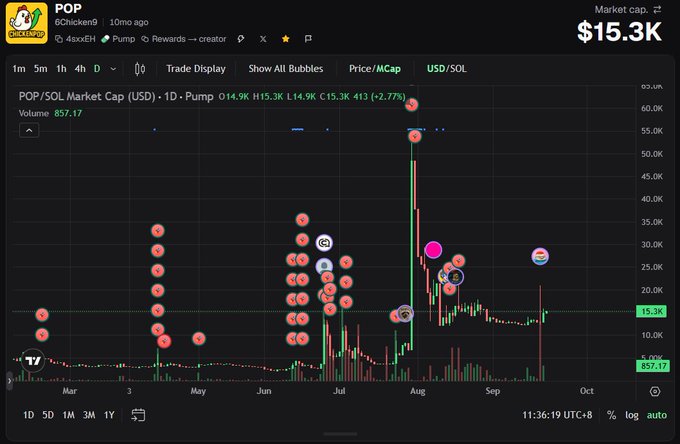Click the flag report icon
This screenshot has width=680, height=444.
click(x=308, y=39)
